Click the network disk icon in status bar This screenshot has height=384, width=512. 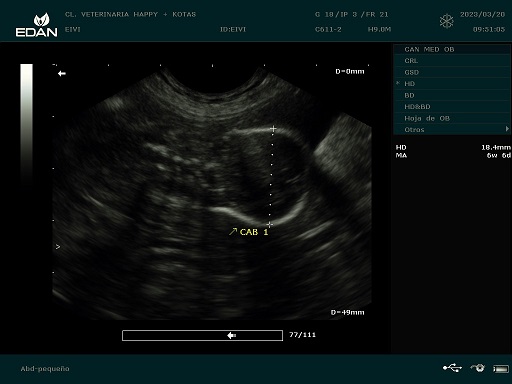pos(478,368)
